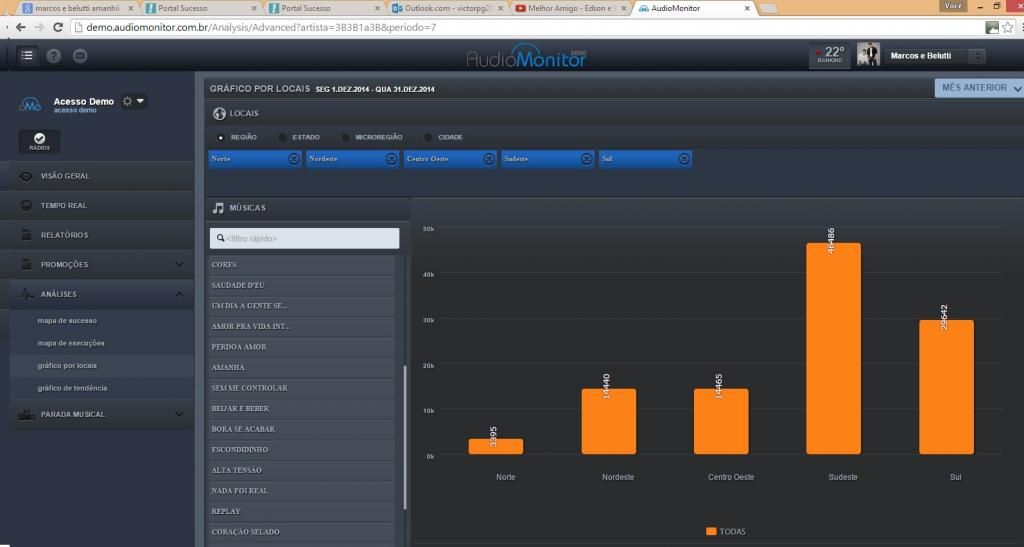
Task: Open the Mês Anterior period dropdown
Action: point(979,88)
